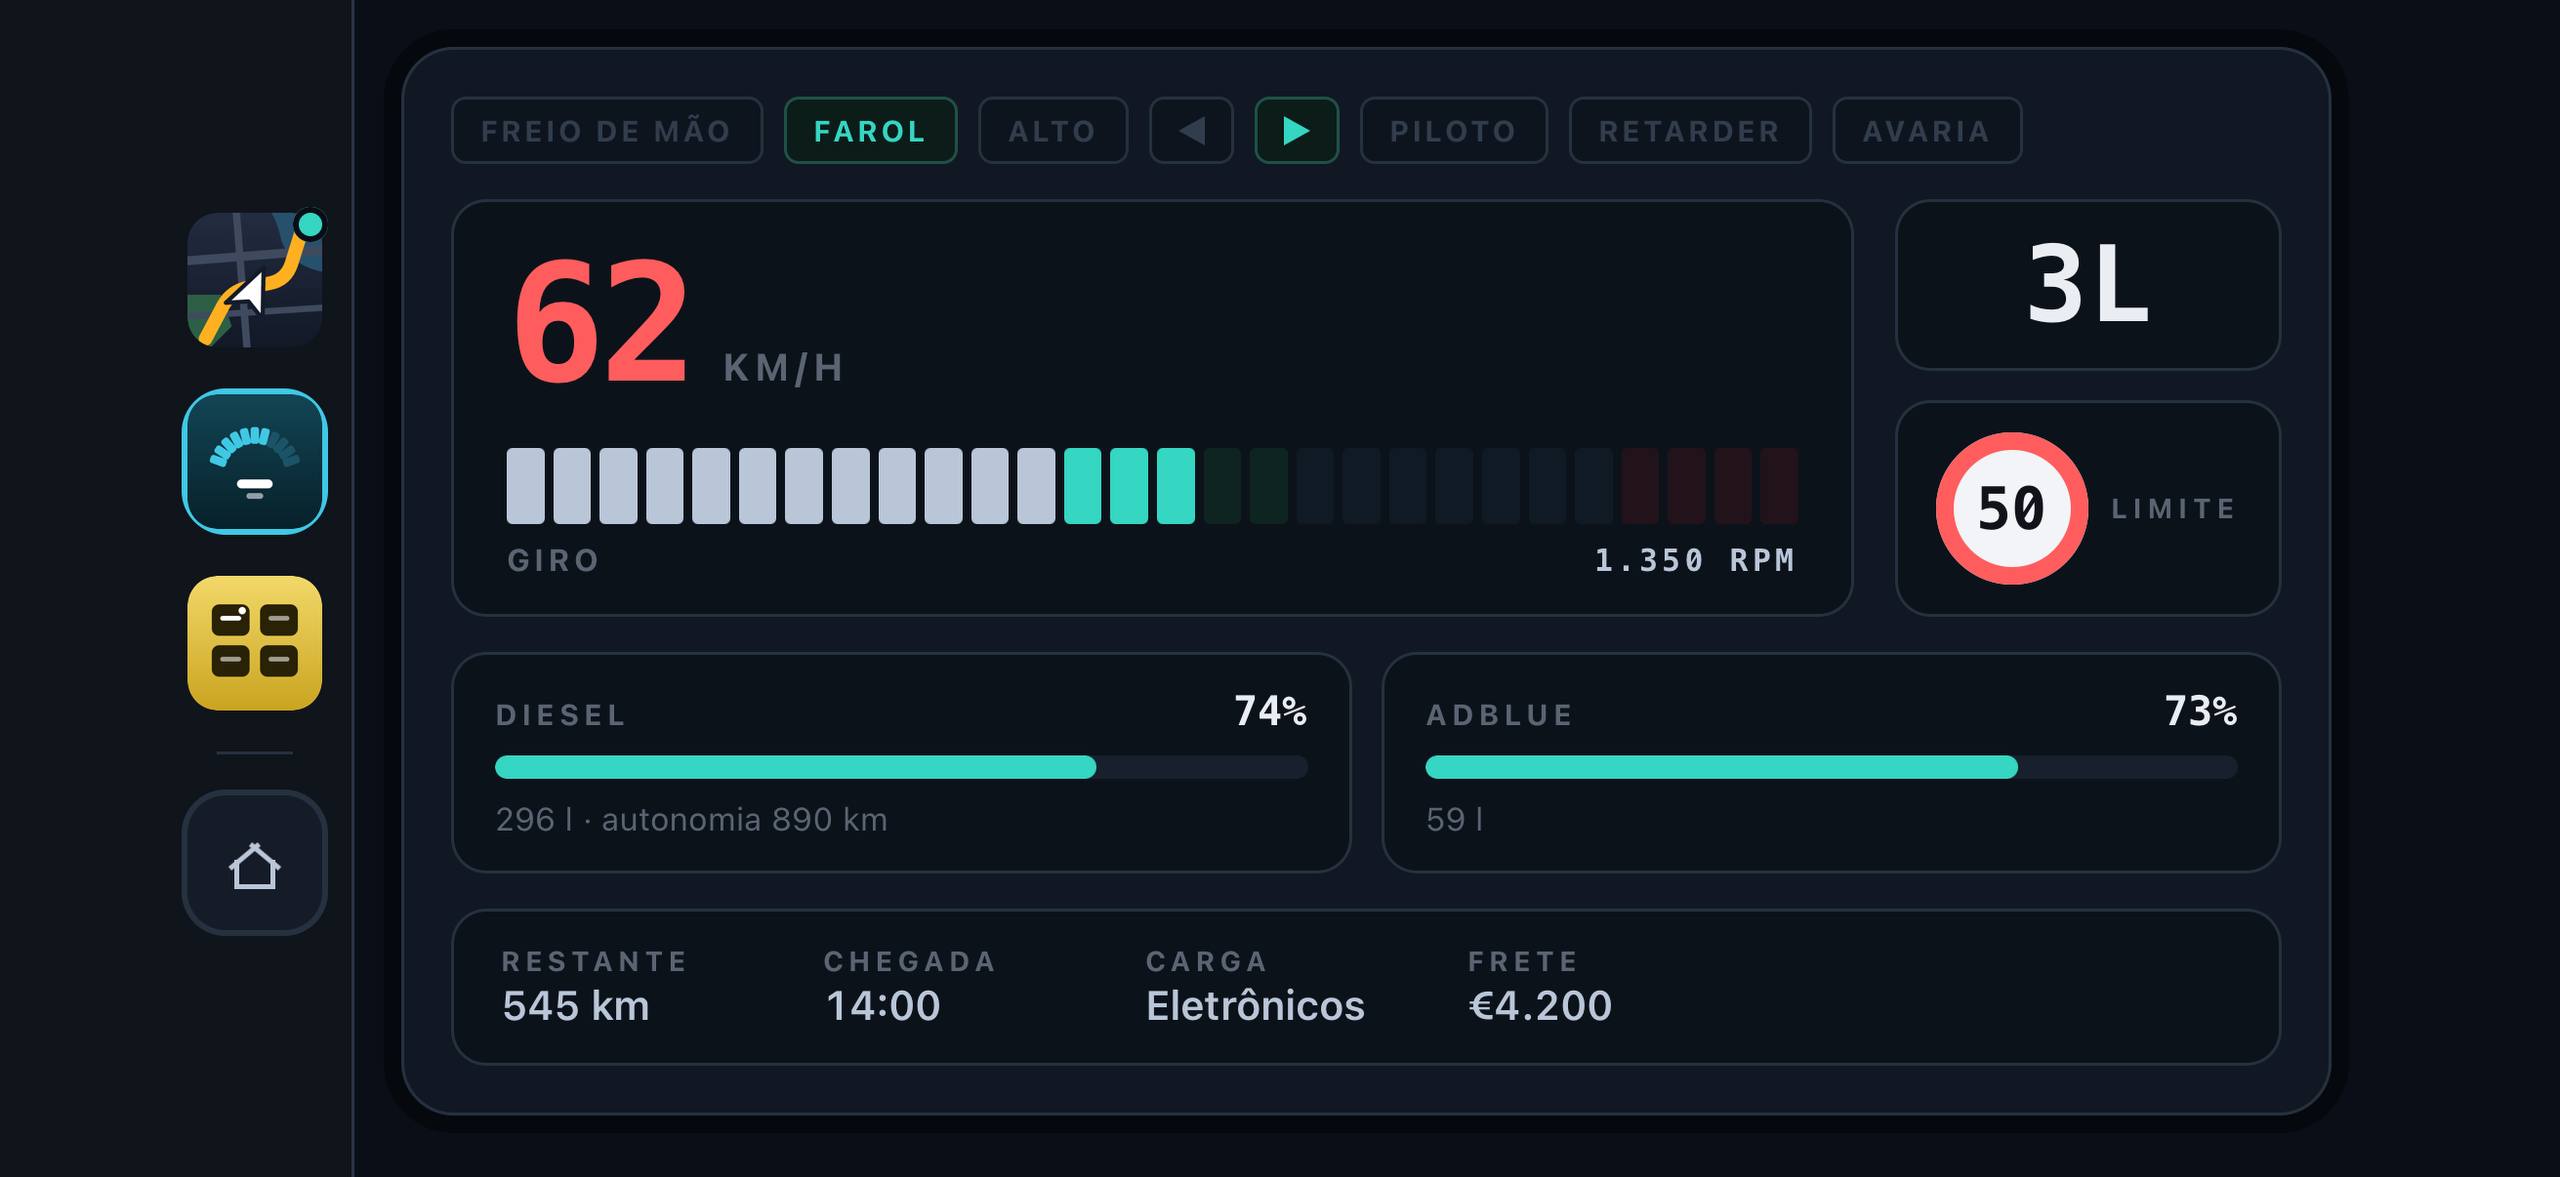Click the 296 l autonomia 890 km text
This screenshot has height=1177, width=2560.
point(691,819)
